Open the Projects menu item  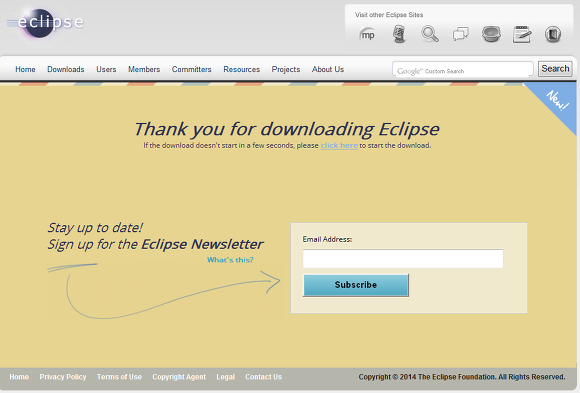(286, 70)
